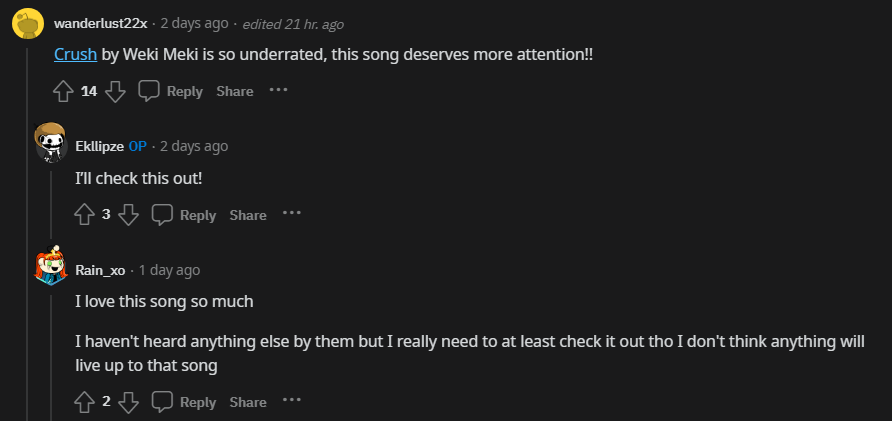Share Rain_xo's comment
The height and width of the screenshot is (421, 892).
tap(248, 402)
